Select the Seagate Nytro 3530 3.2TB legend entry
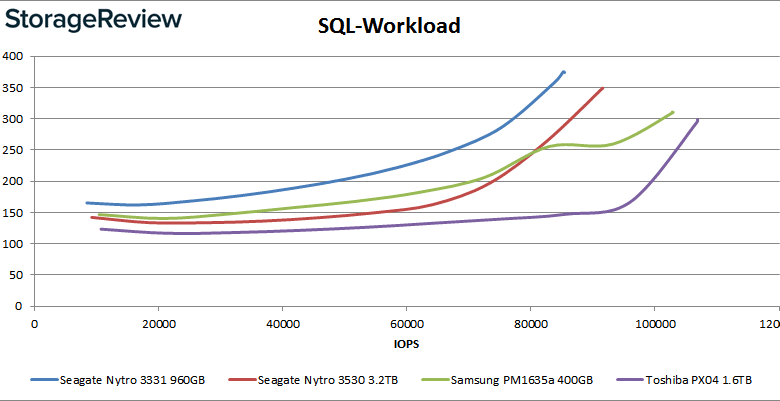Viewport: 780px width, 401px height. (x=313, y=380)
